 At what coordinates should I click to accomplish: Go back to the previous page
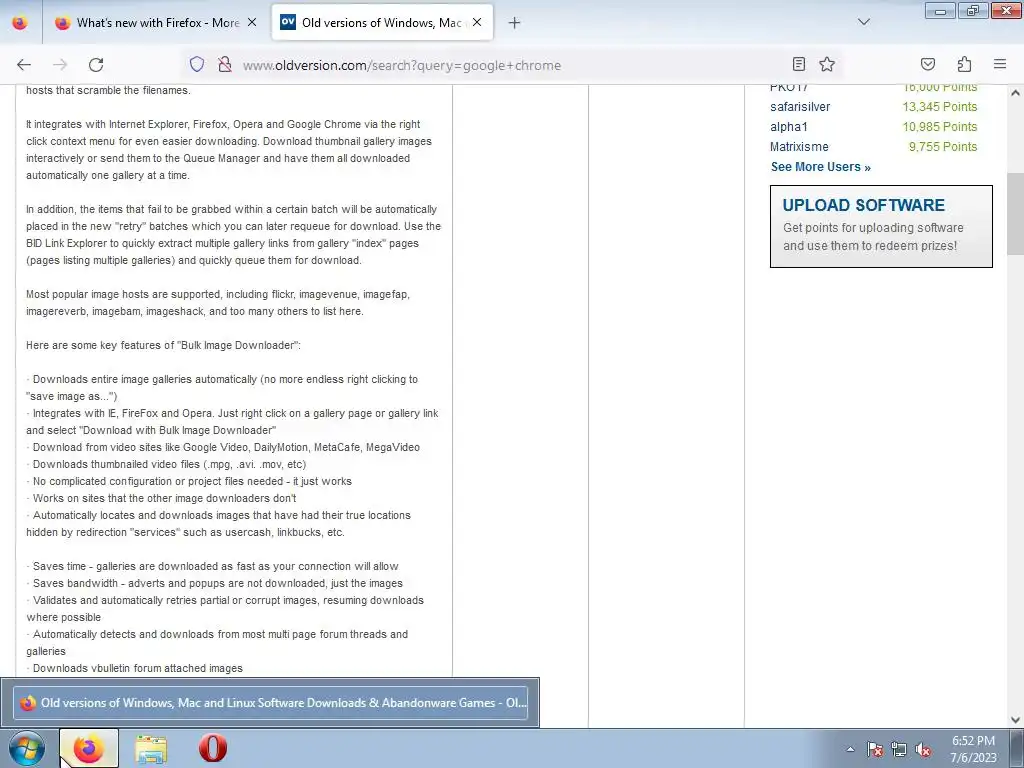[x=24, y=65]
